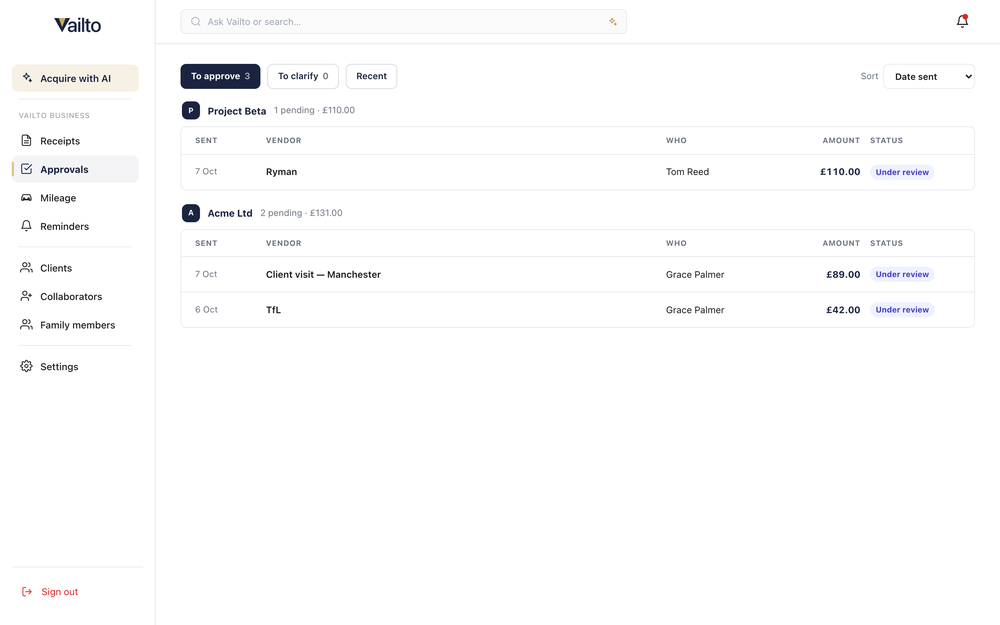The height and width of the screenshot is (625, 1000).
Task: Open Settings from sidebar
Action: (75, 367)
